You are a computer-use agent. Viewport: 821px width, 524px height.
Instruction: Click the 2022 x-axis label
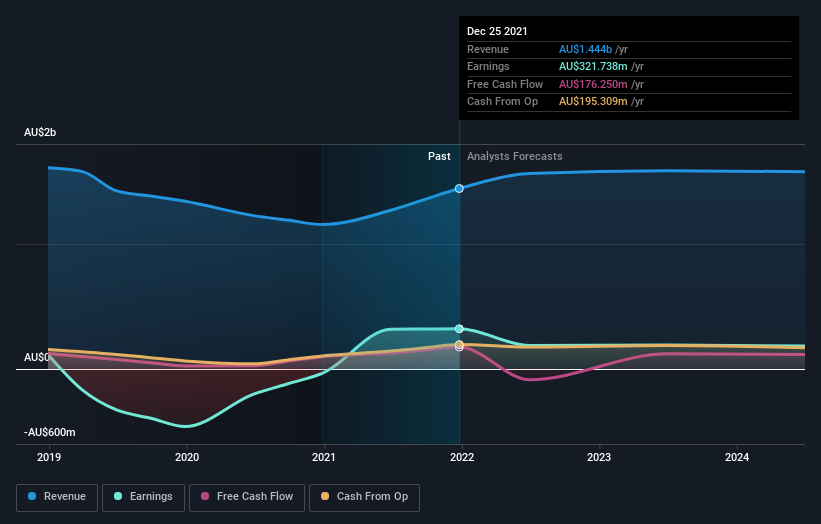pyautogui.click(x=462, y=457)
